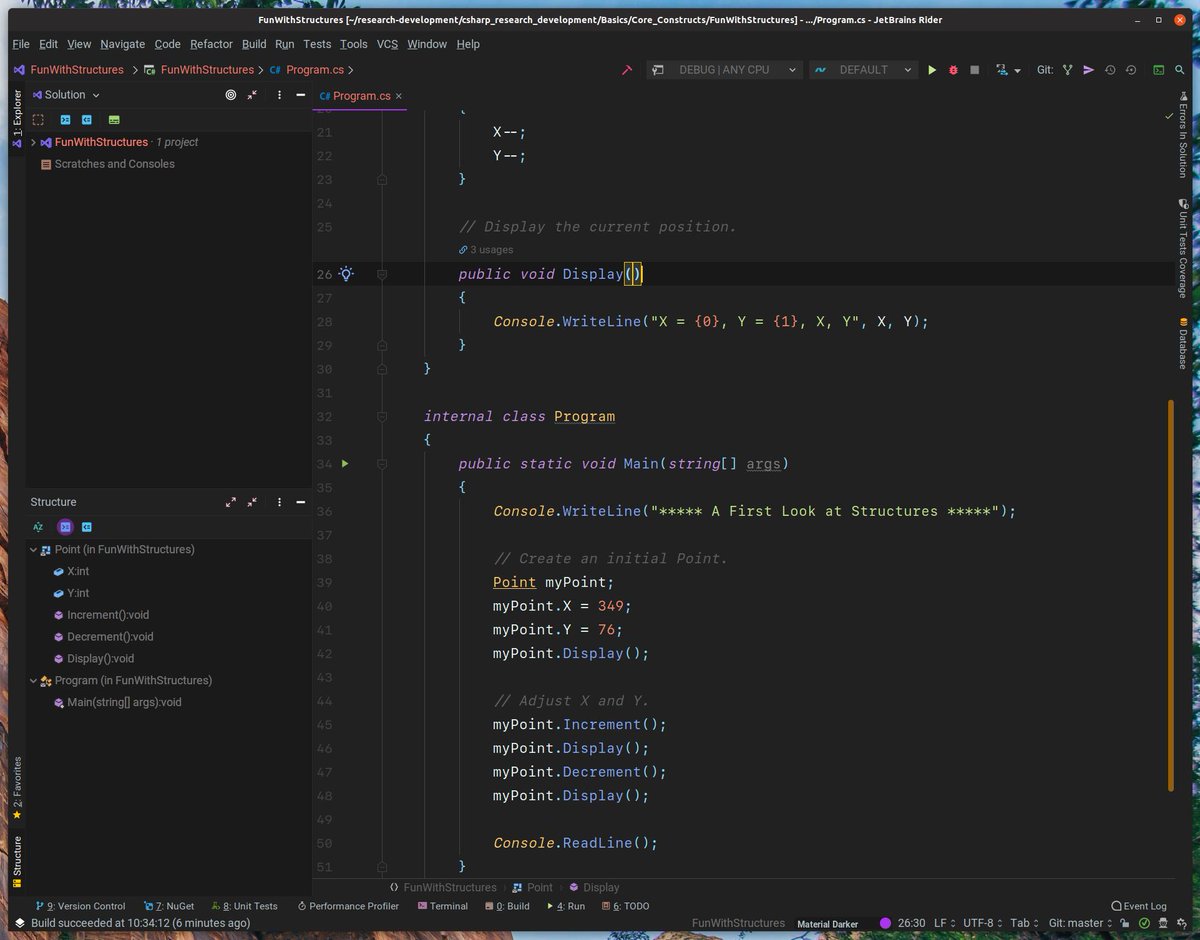Show Git history clock icon
This screenshot has height=940, width=1200.
[1110, 70]
